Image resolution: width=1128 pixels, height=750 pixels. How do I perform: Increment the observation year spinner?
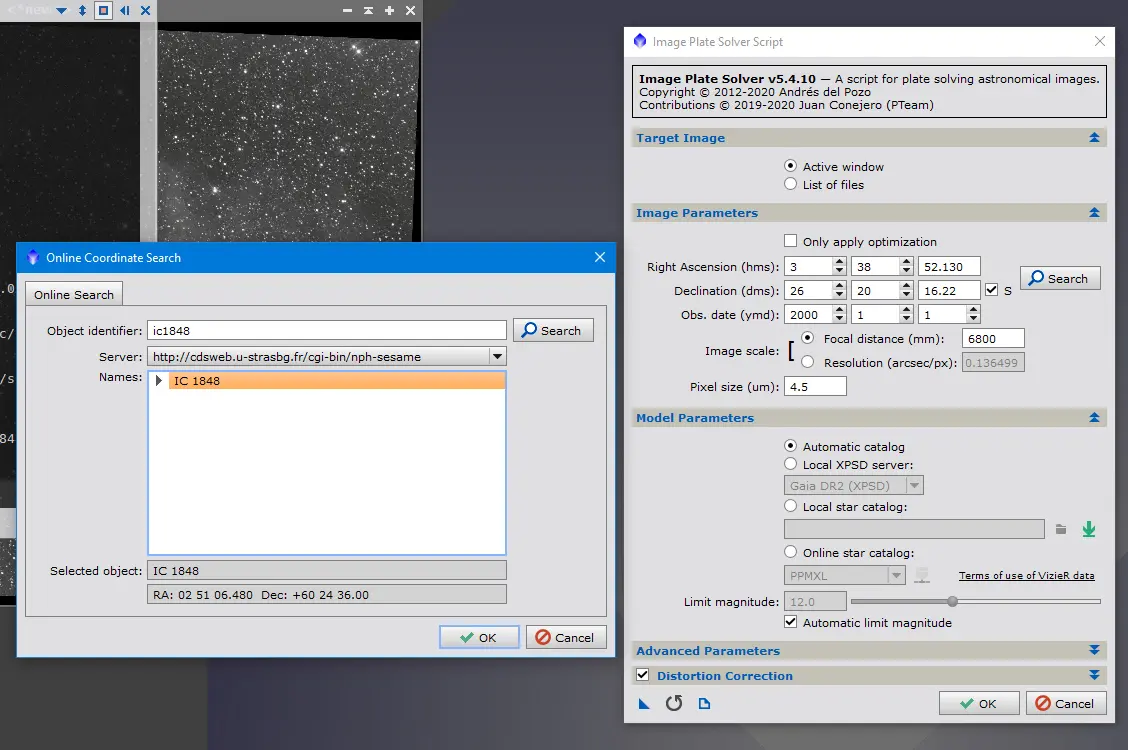840,309
